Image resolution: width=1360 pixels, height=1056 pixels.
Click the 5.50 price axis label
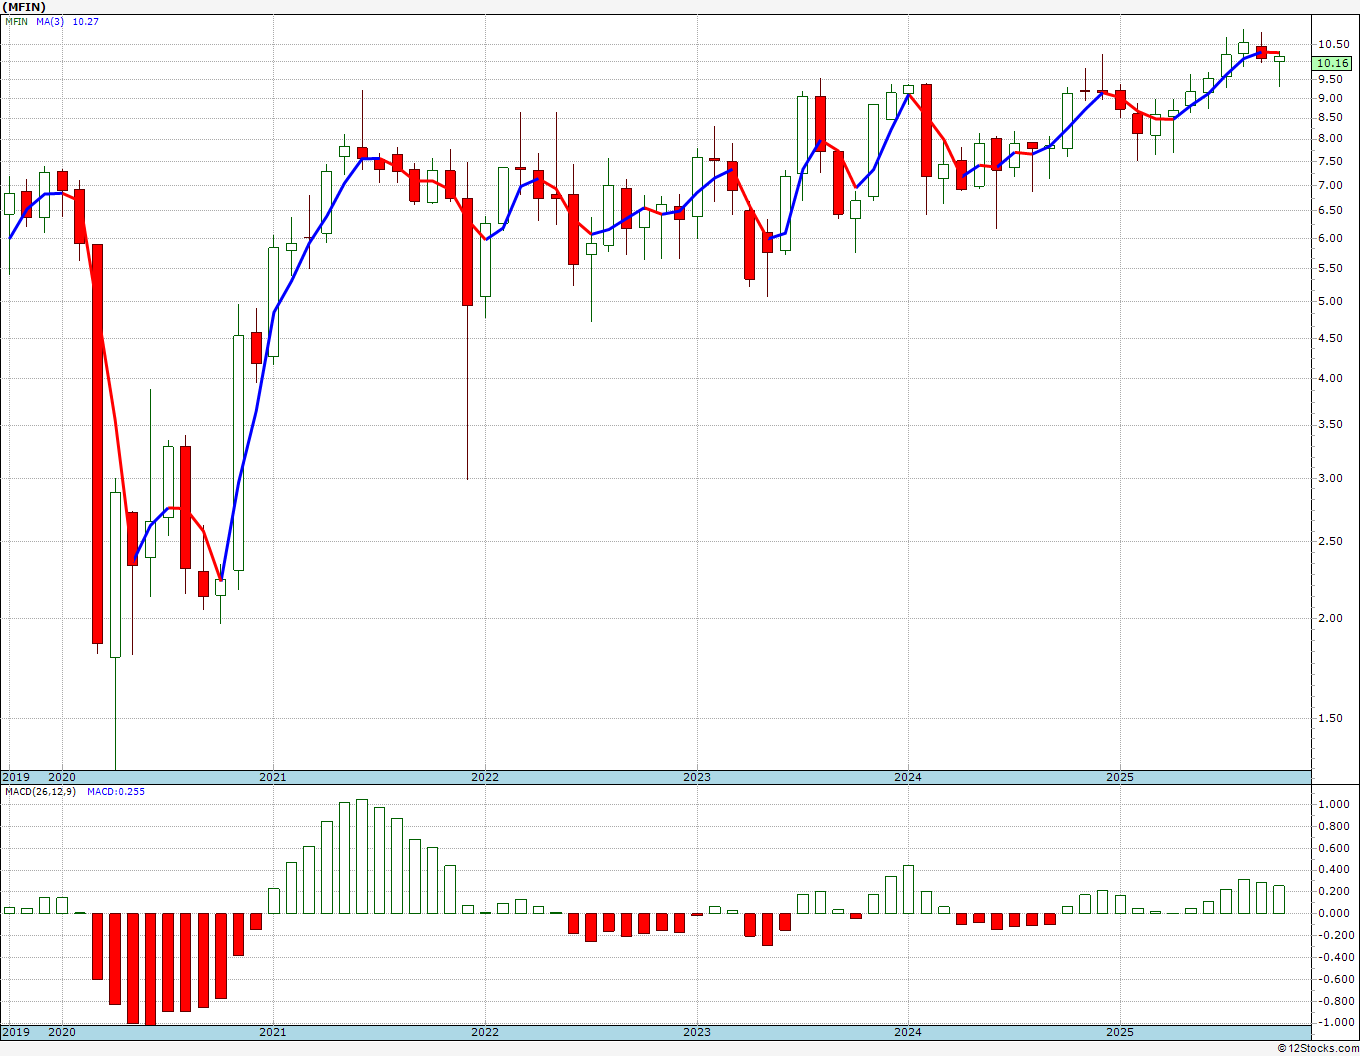(1330, 268)
